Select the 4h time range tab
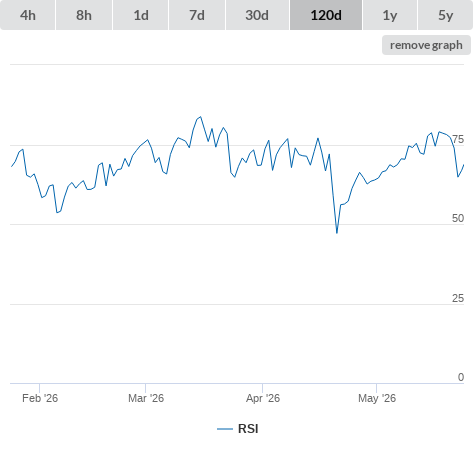The height and width of the screenshot is (455, 474). coord(28,15)
